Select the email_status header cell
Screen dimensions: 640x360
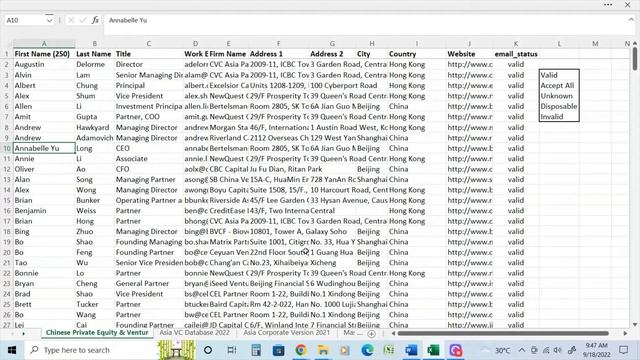point(516,54)
